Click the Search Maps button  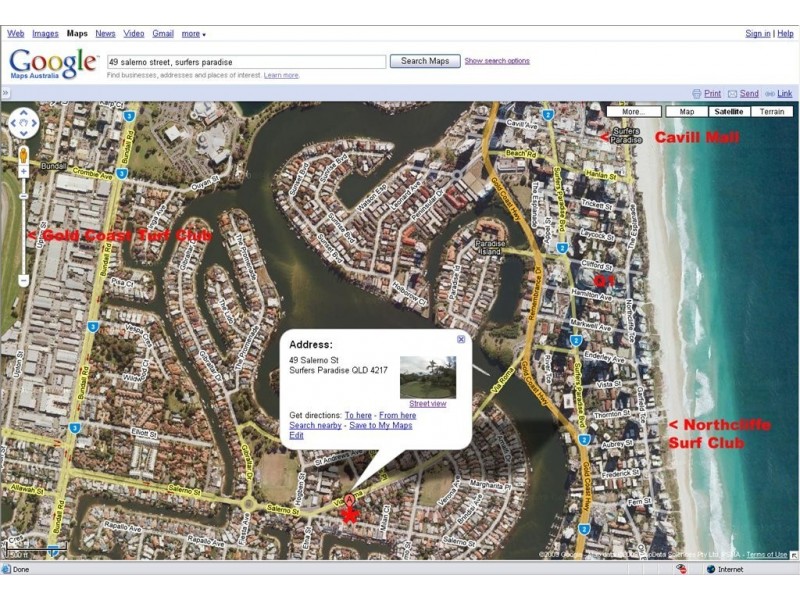425,61
